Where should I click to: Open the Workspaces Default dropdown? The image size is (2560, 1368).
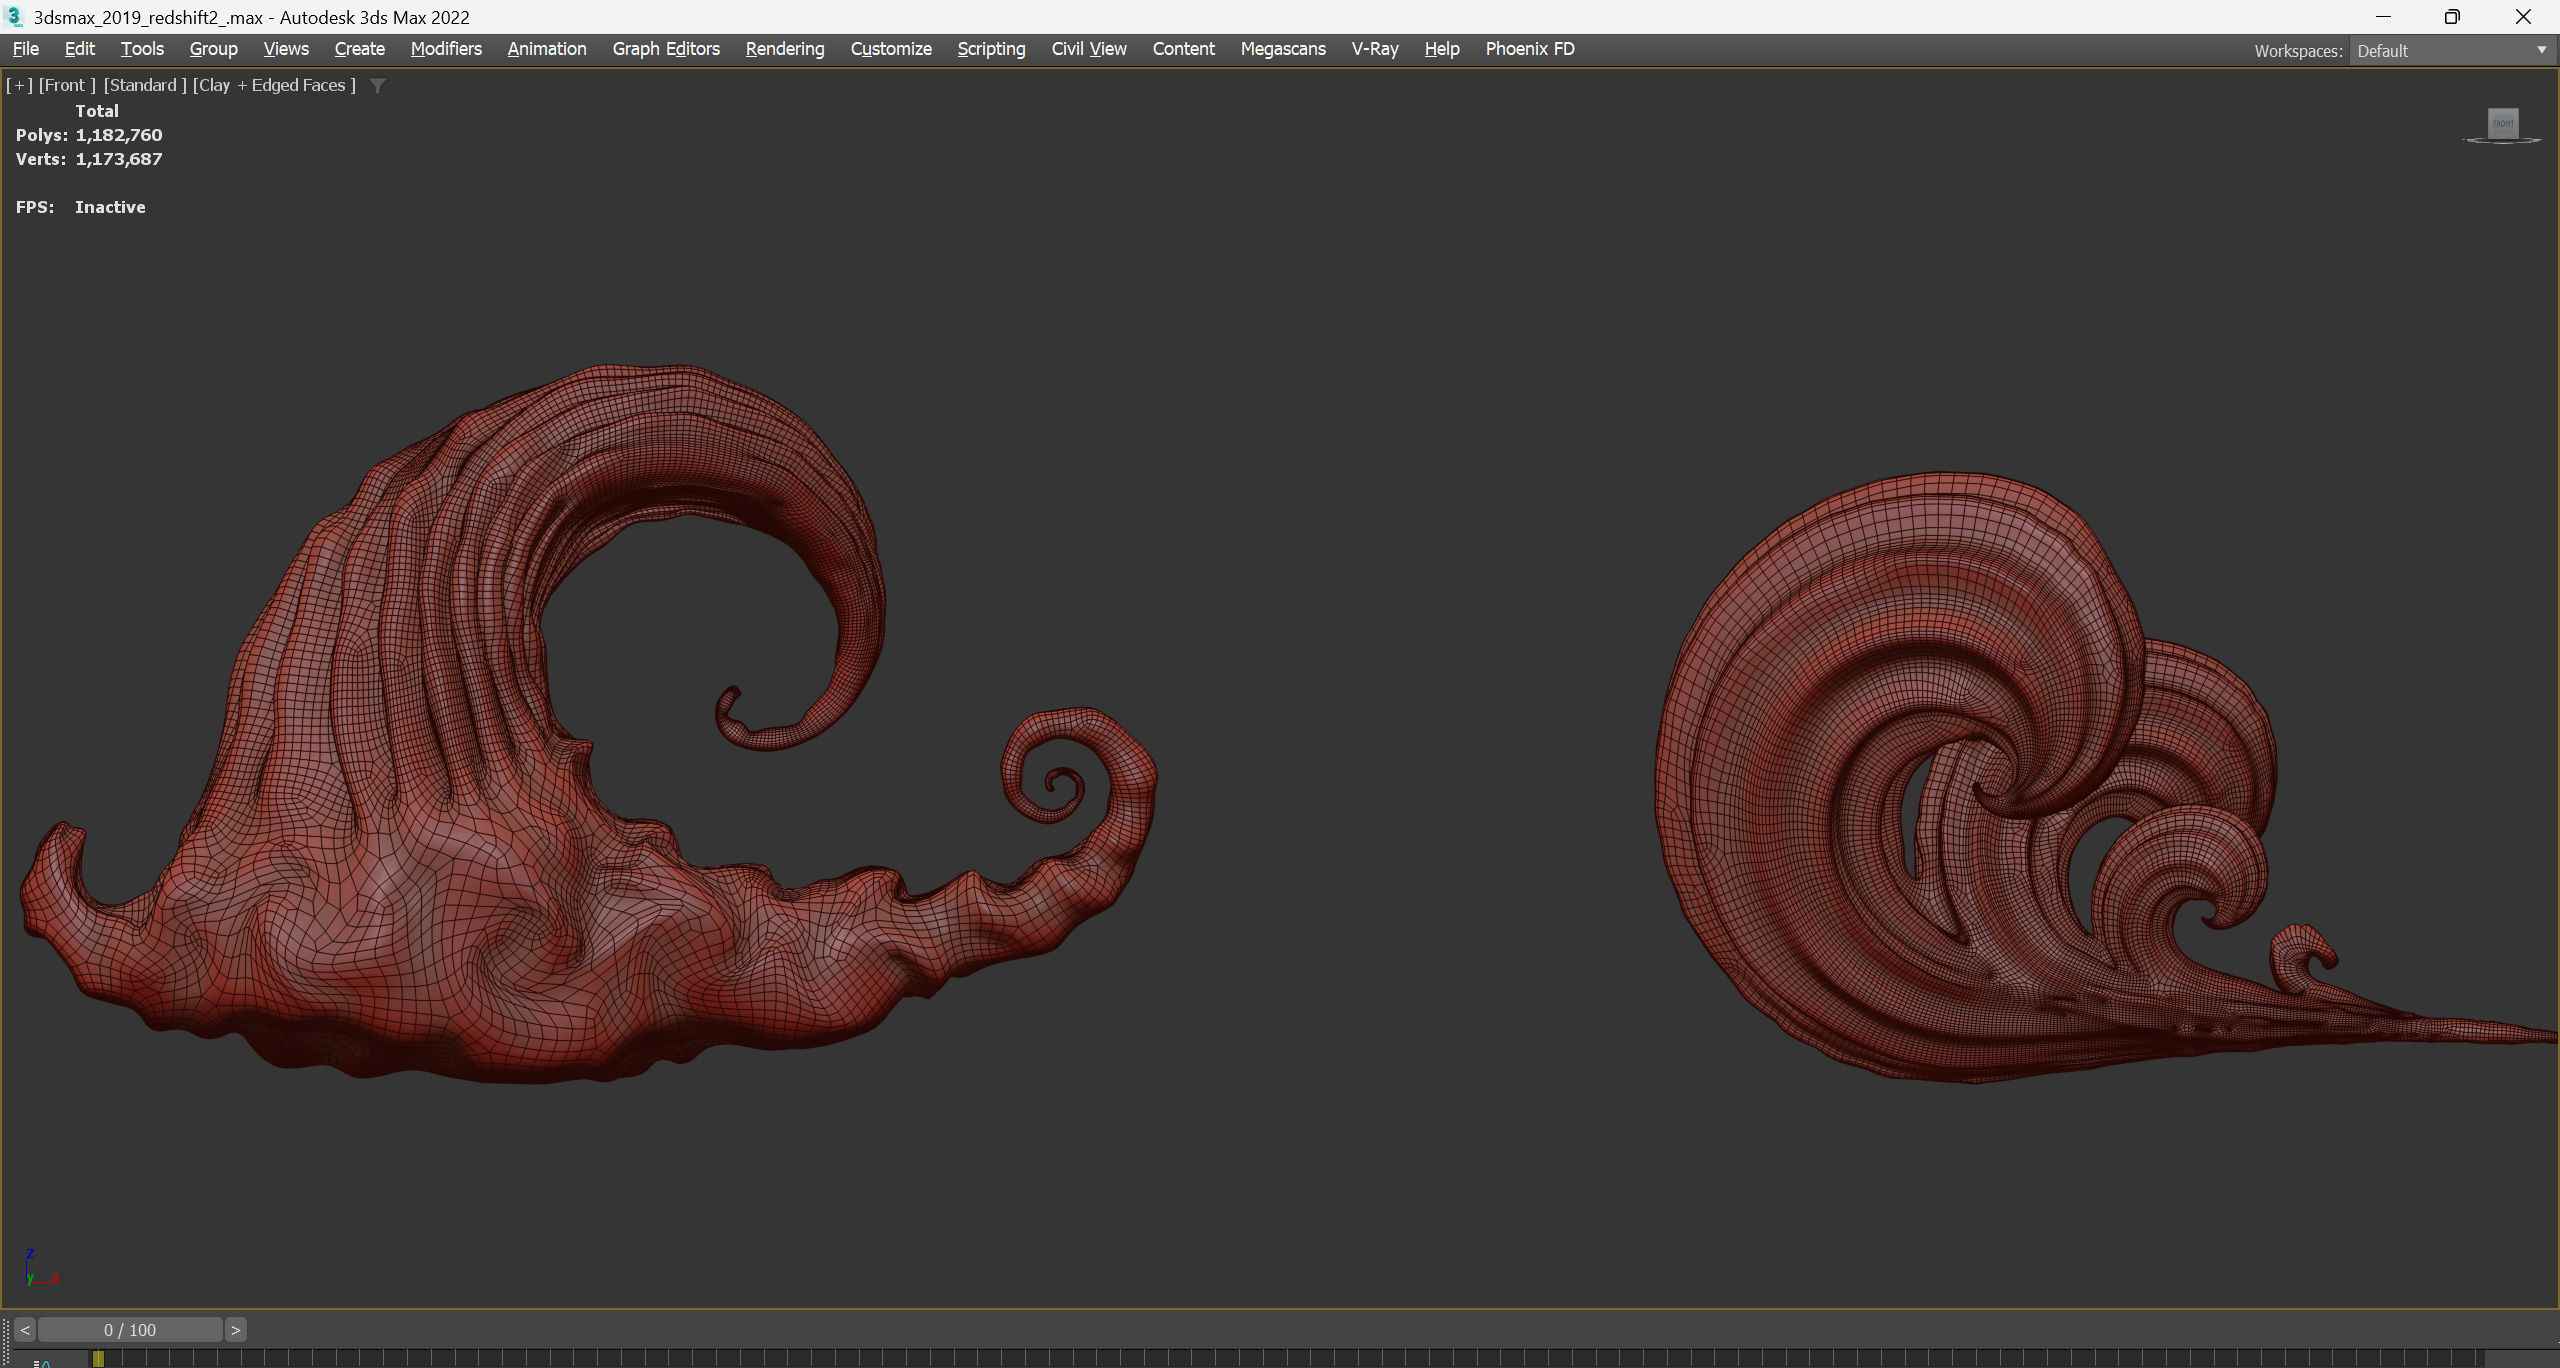coord(2451,51)
